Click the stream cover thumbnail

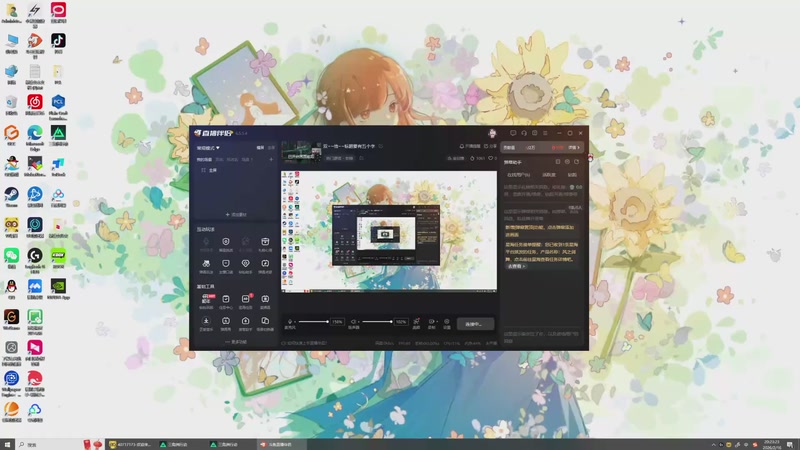click(301, 152)
